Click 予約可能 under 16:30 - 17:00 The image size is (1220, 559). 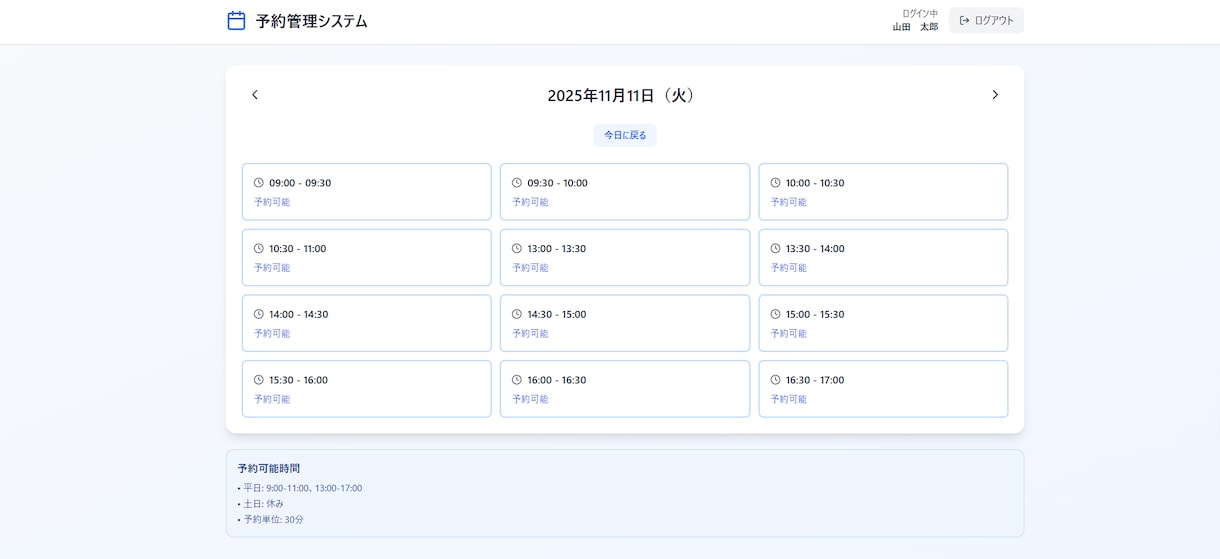coord(789,399)
